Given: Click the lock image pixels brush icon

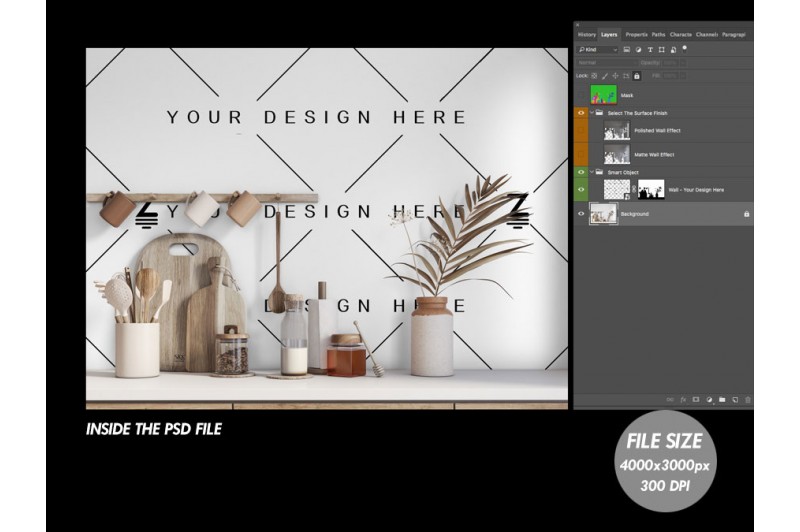Looking at the screenshot, I should point(605,76).
